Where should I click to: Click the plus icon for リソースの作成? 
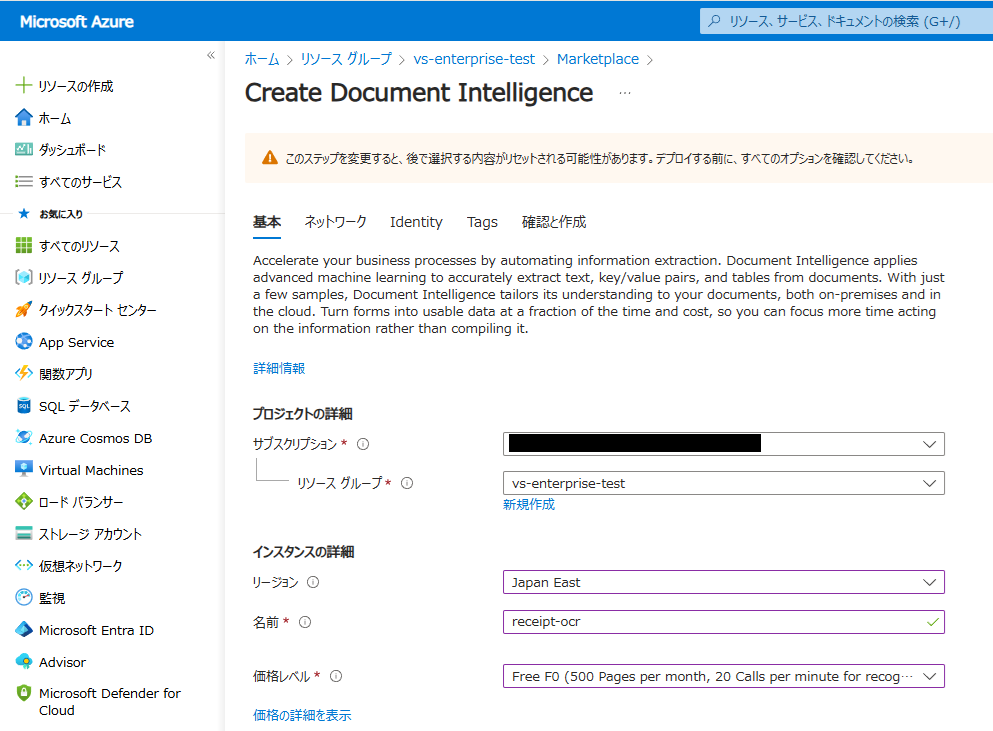pyautogui.click(x=23, y=86)
